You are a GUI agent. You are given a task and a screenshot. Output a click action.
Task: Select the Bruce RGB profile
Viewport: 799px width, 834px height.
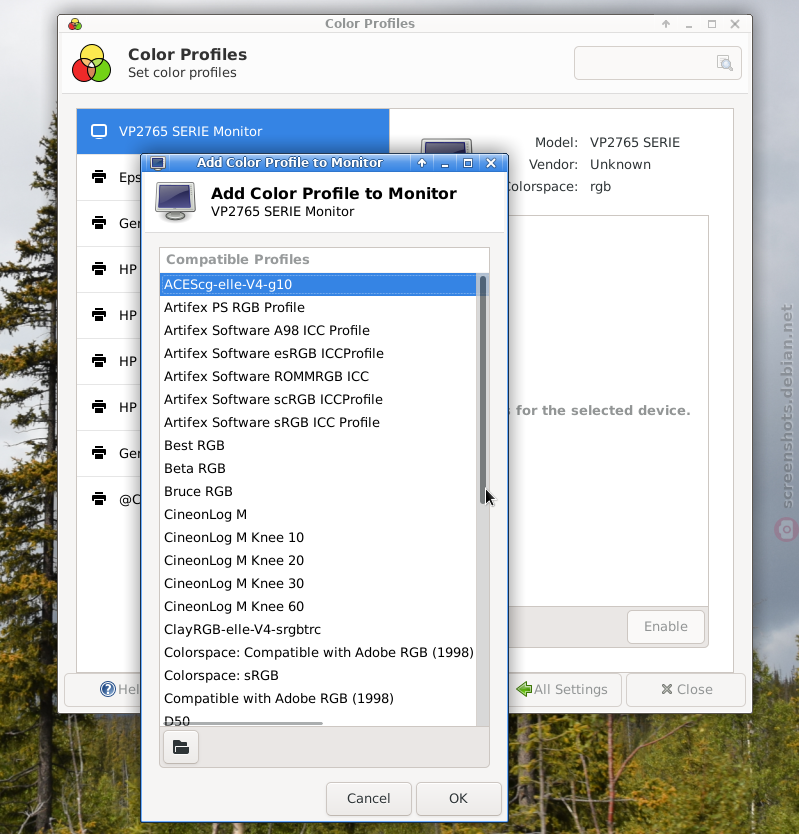pyautogui.click(x=318, y=491)
